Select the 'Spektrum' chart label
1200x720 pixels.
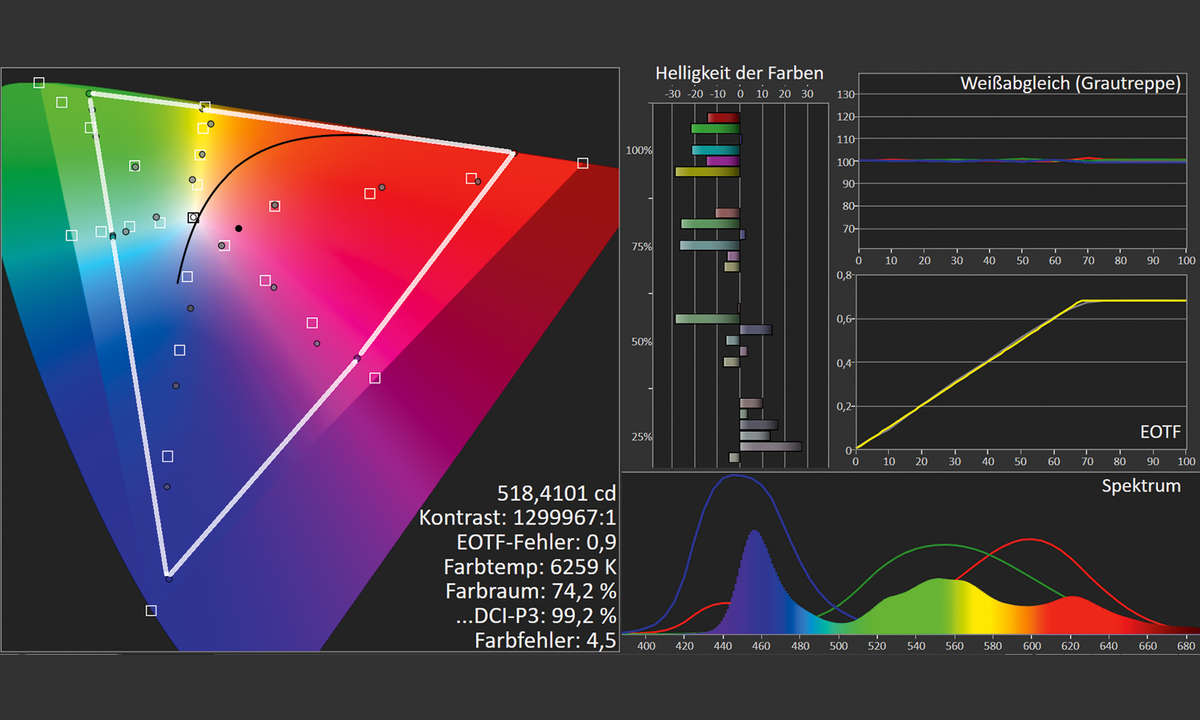coord(1141,486)
